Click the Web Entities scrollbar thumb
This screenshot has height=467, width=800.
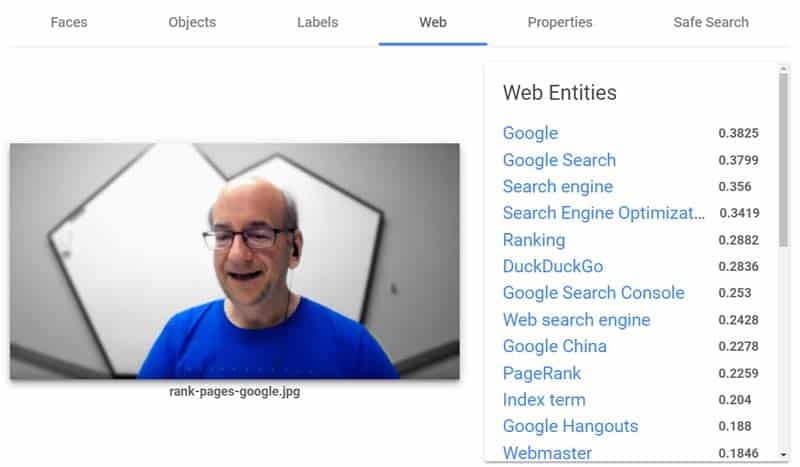tap(783, 160)
